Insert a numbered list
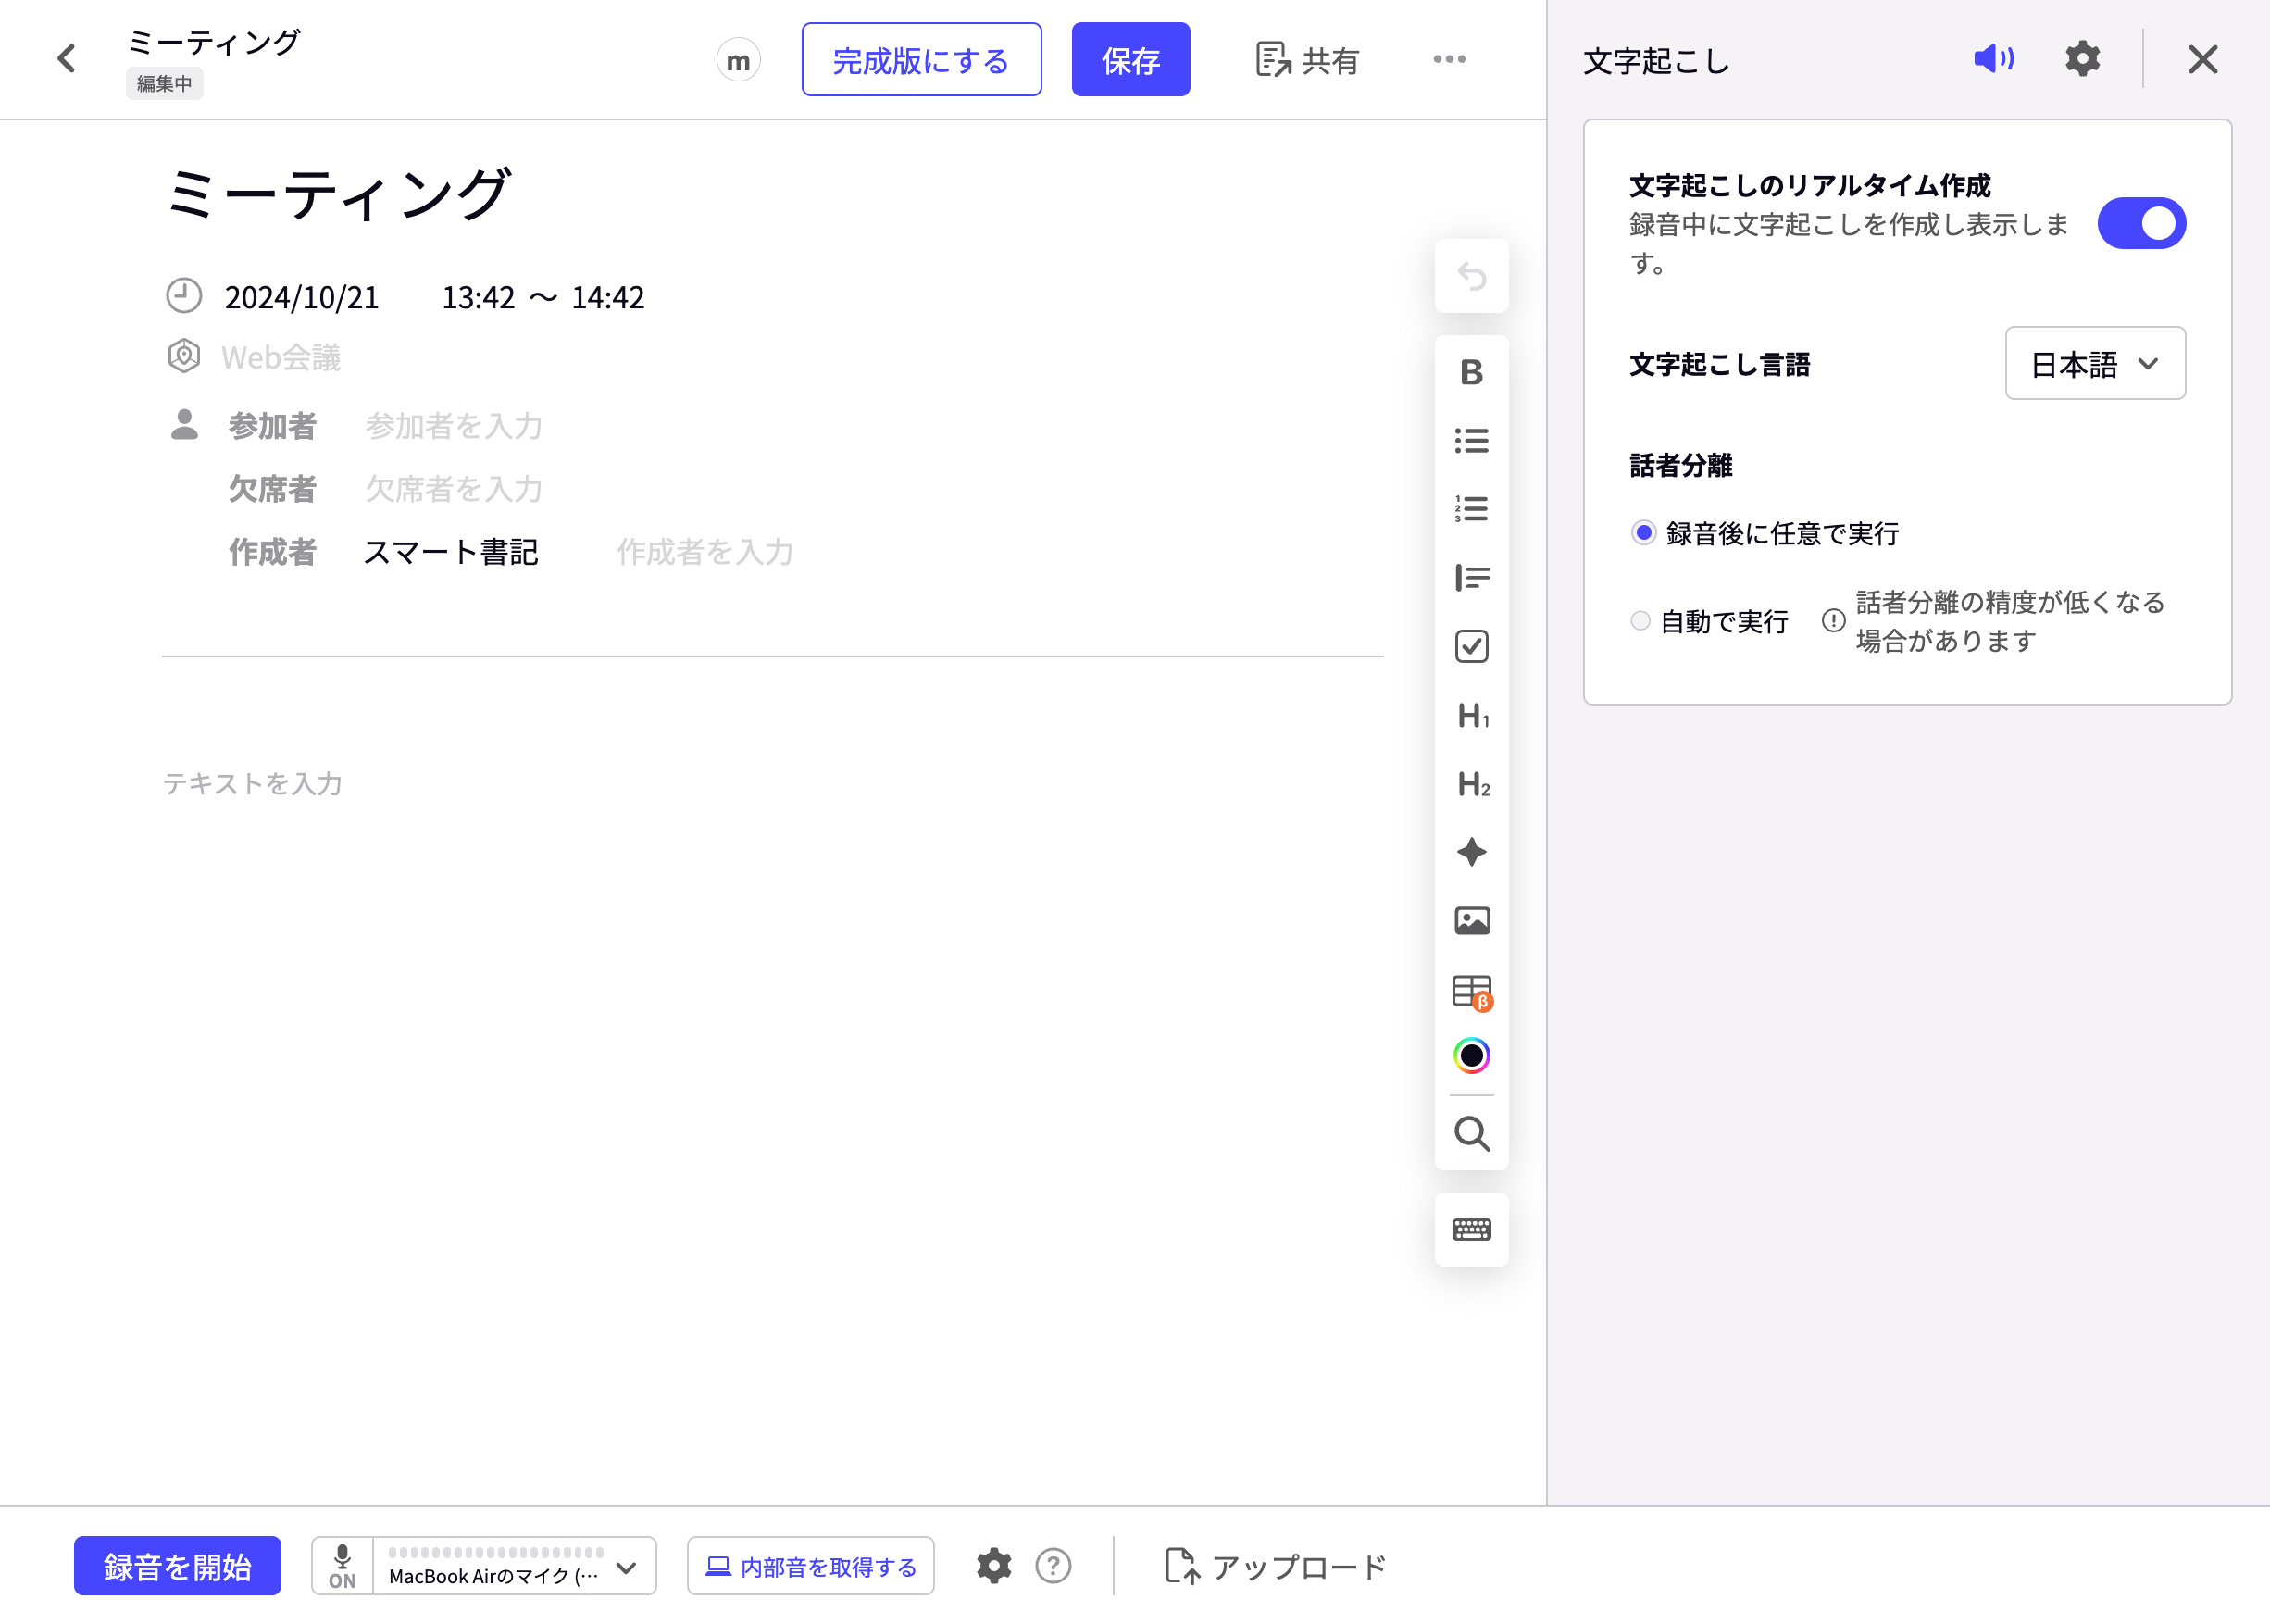2270x1624 pixels. [x=1471, y=509]
